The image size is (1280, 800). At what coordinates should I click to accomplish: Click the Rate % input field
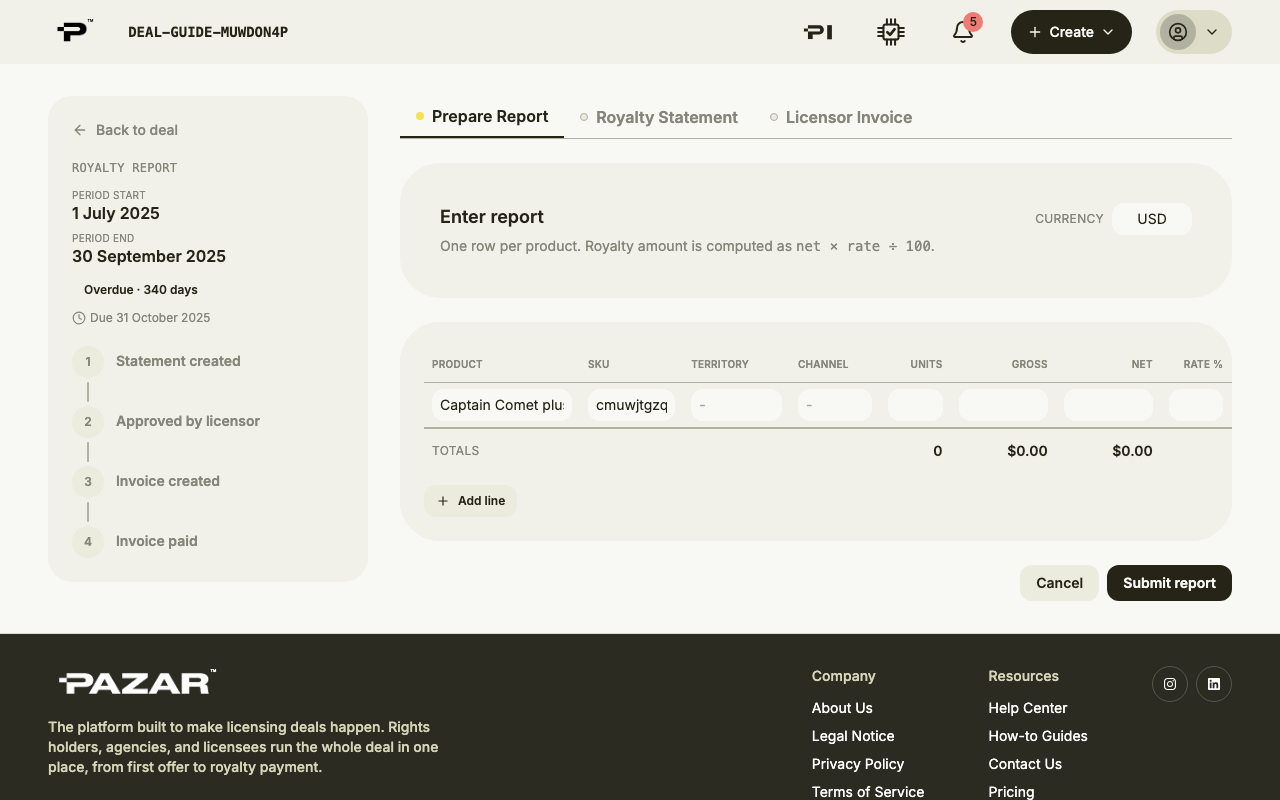coord(1196,405)
